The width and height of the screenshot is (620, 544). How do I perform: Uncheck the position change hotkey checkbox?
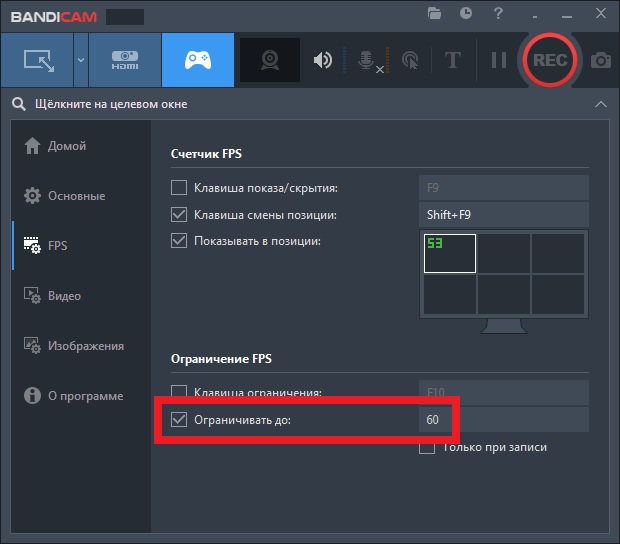point(179,214)
